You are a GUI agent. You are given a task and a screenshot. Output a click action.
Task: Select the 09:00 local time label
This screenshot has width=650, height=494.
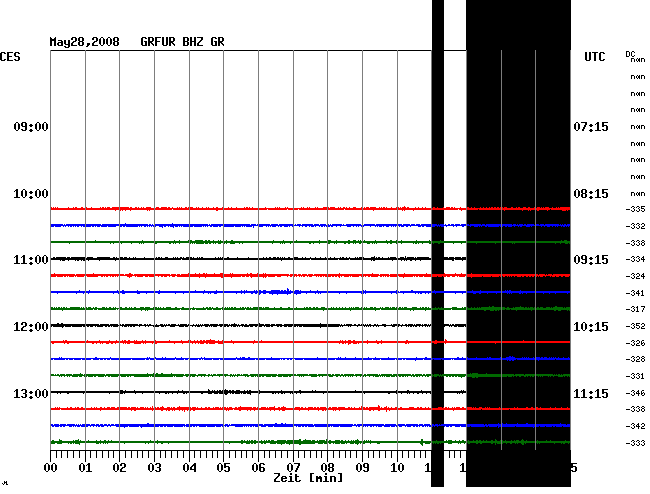31,127
